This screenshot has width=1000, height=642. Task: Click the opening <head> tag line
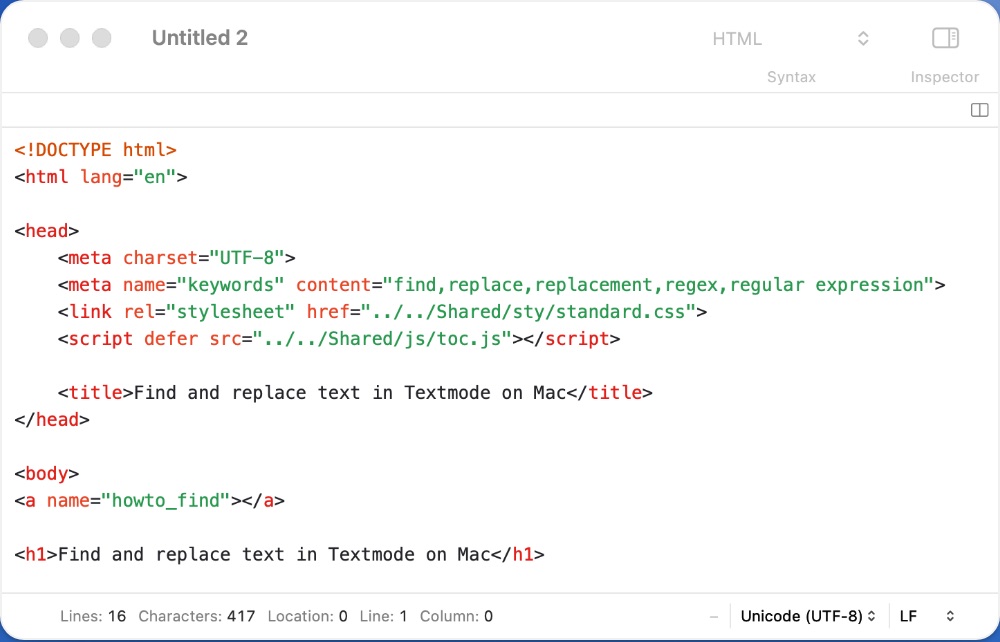point(47,231)
